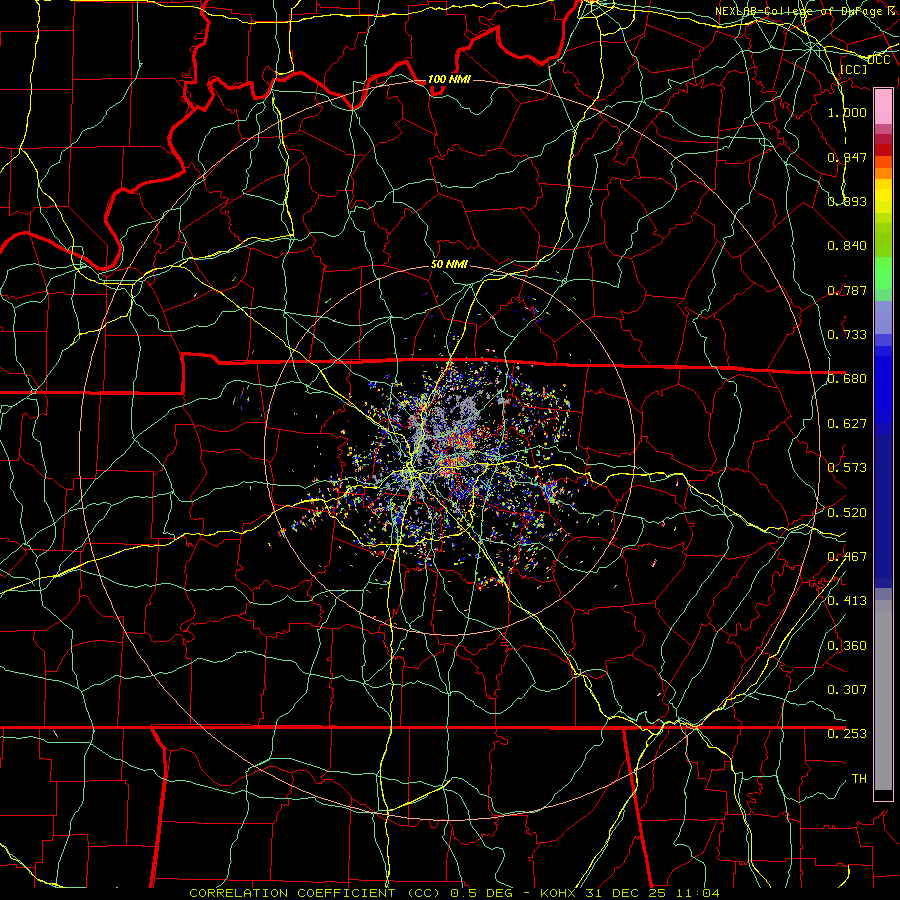Viewport: 900px width, 900px height.
Task: Click the "0.733" color scale value
Action: click(x=847, y=334)
